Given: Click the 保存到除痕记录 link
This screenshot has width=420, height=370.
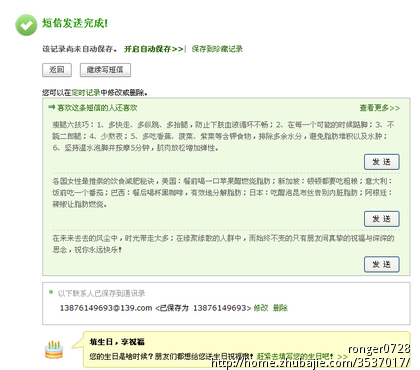Looking at the screenshot, I should pyautogui.click(x=217, y=49).
